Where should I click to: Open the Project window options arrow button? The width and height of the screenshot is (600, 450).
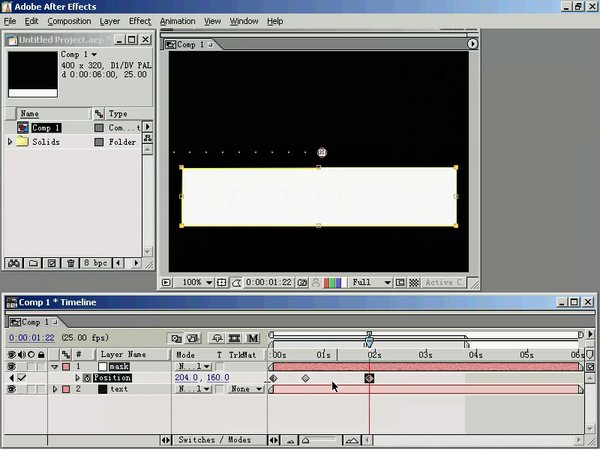(x=148, y=126)
